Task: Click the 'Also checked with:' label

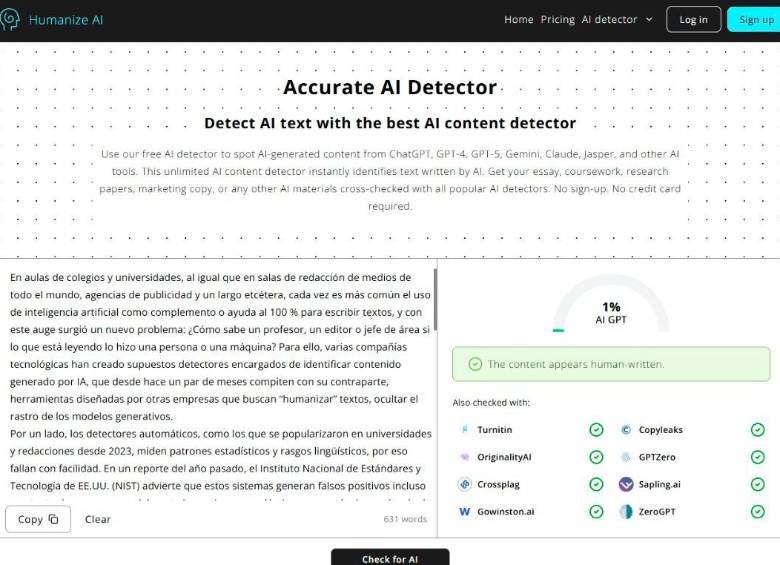Action: click(491, 402)
